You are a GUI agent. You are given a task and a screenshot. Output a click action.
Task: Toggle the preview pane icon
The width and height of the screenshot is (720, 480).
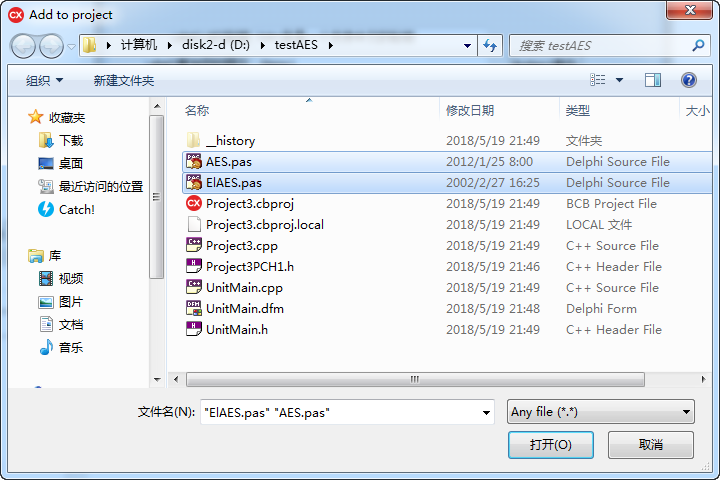652,80
